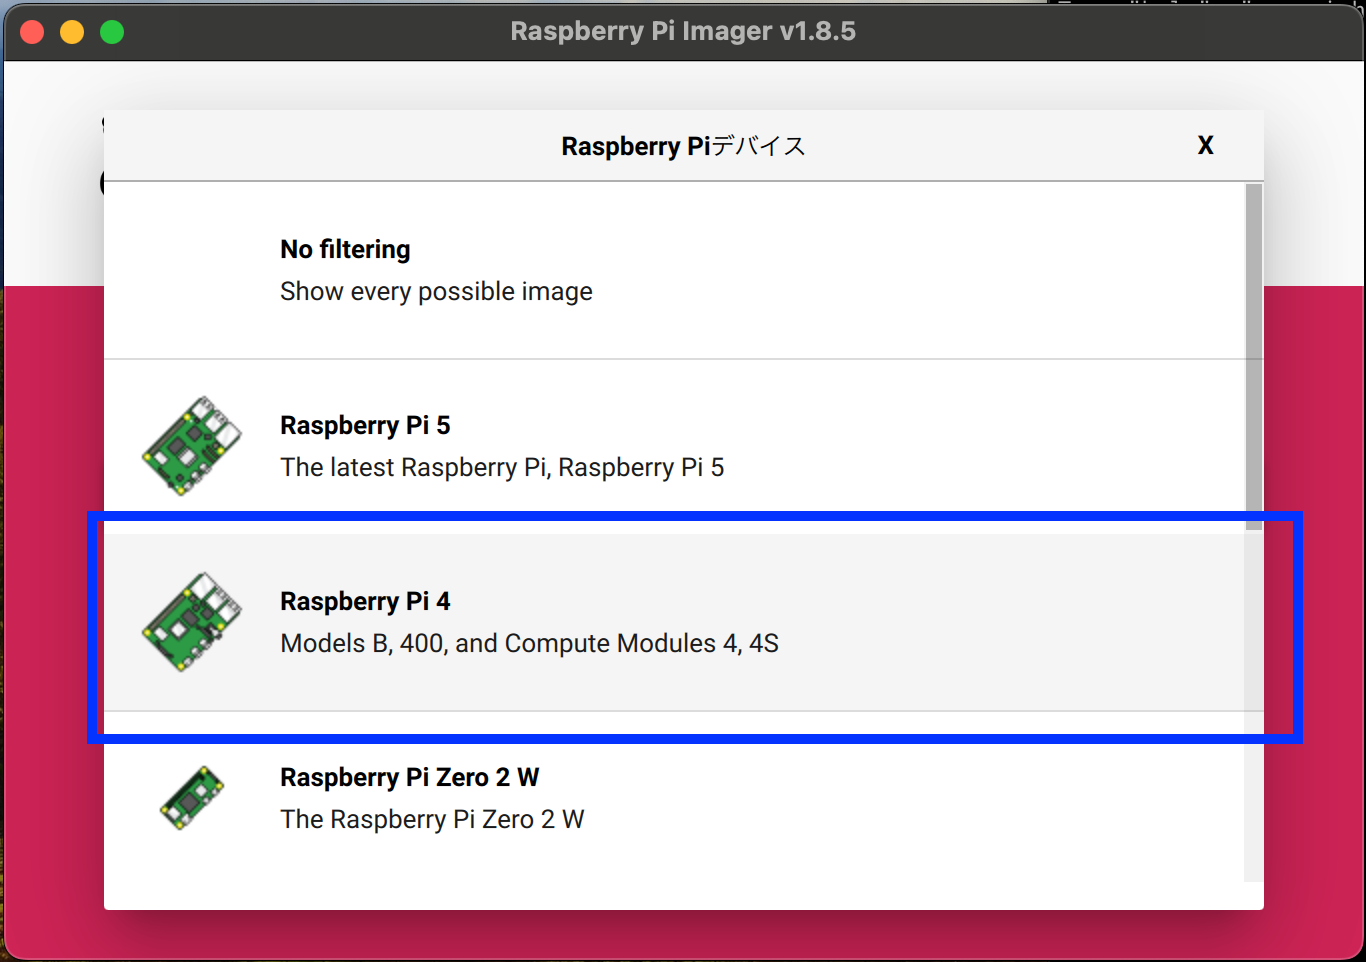Minimize the window with the yellow button

[72, 32]
